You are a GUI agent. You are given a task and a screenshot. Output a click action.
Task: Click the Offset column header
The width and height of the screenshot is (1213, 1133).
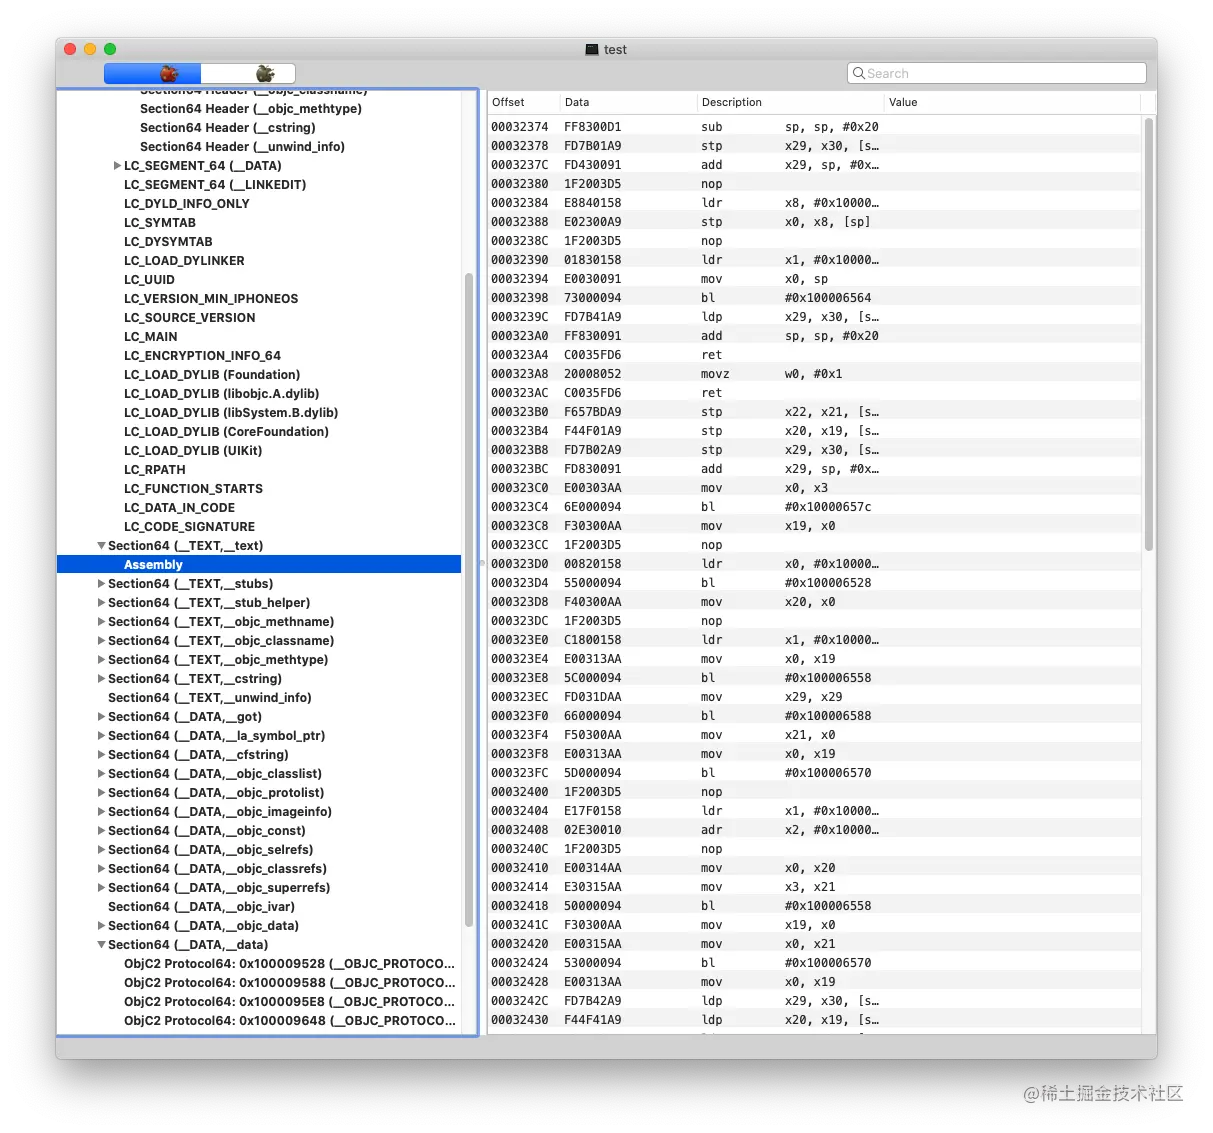coord(524,102)
